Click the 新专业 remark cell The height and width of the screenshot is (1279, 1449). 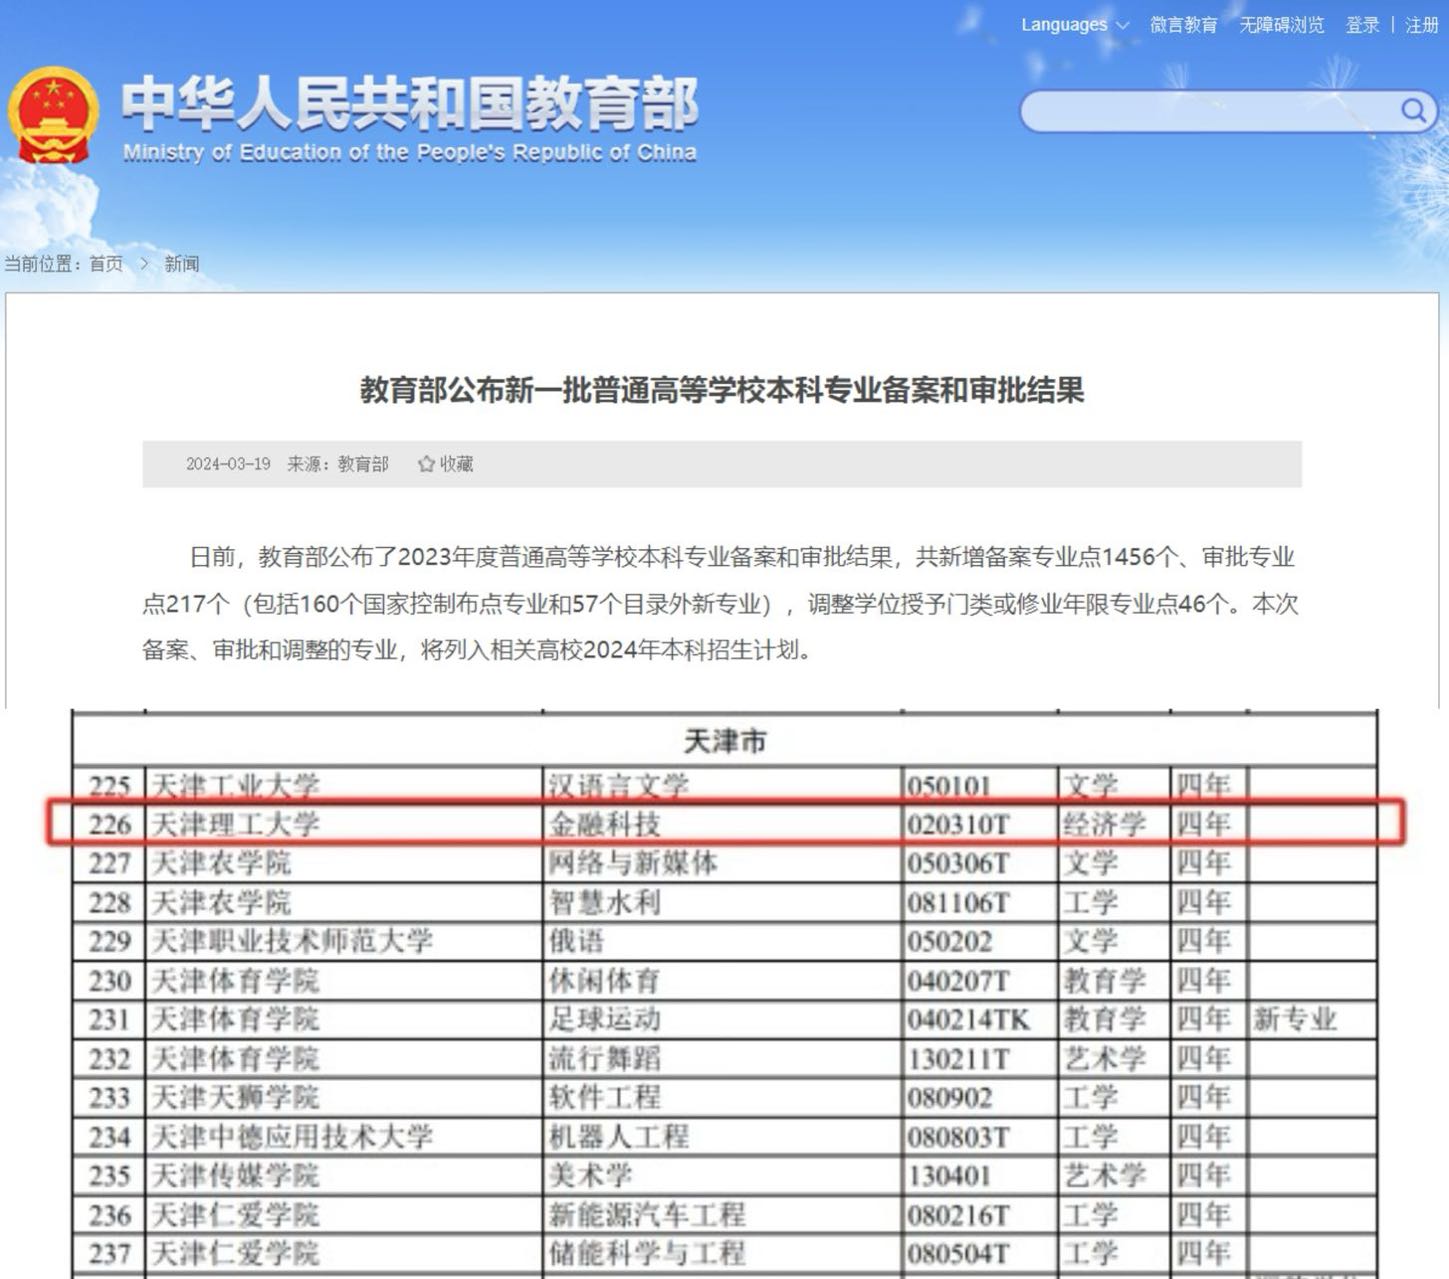point(1294,1019)
